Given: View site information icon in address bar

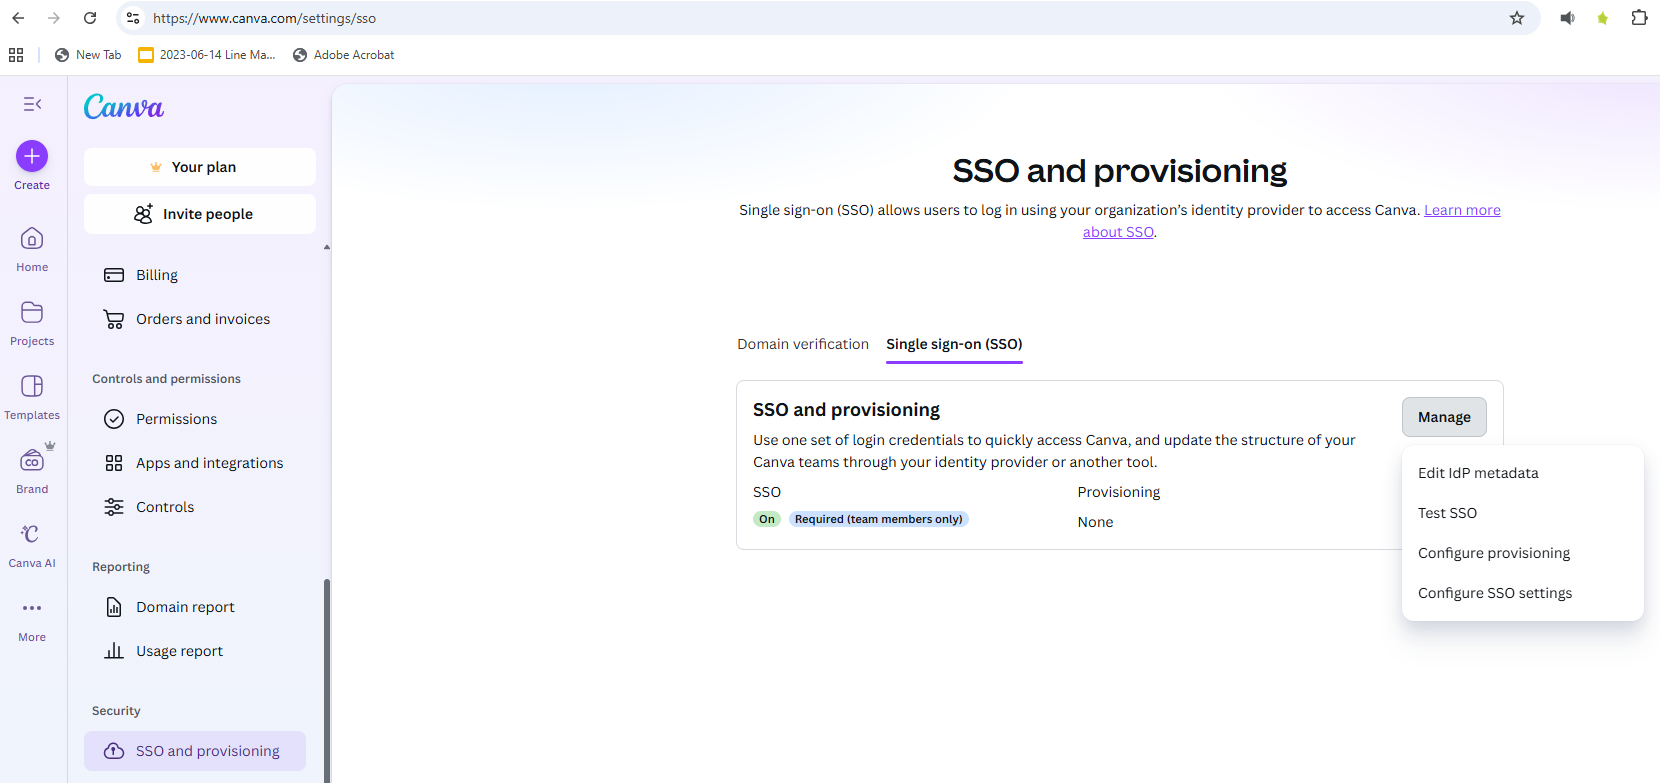Looking at the screenshot, I should pyautogui.click(x=133, y=18).
